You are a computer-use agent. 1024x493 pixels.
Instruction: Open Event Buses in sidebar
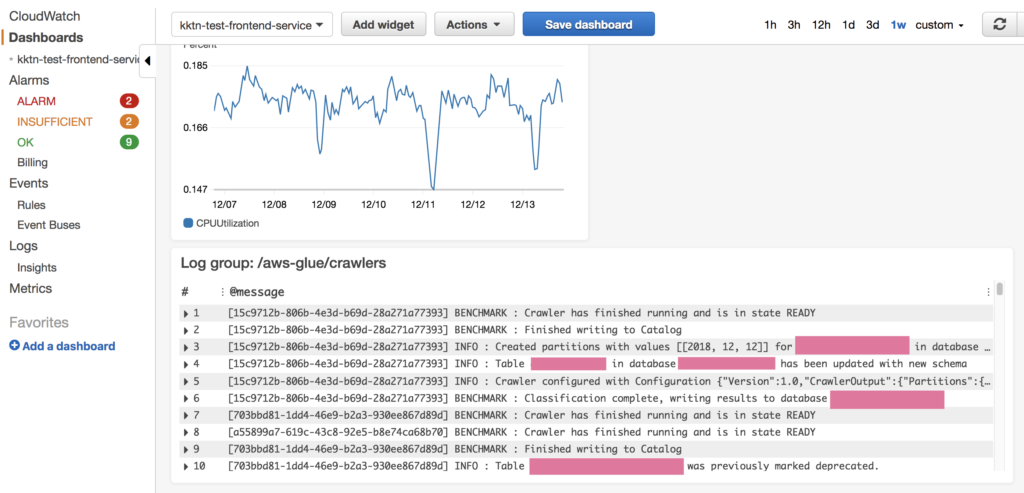(49, 225)
